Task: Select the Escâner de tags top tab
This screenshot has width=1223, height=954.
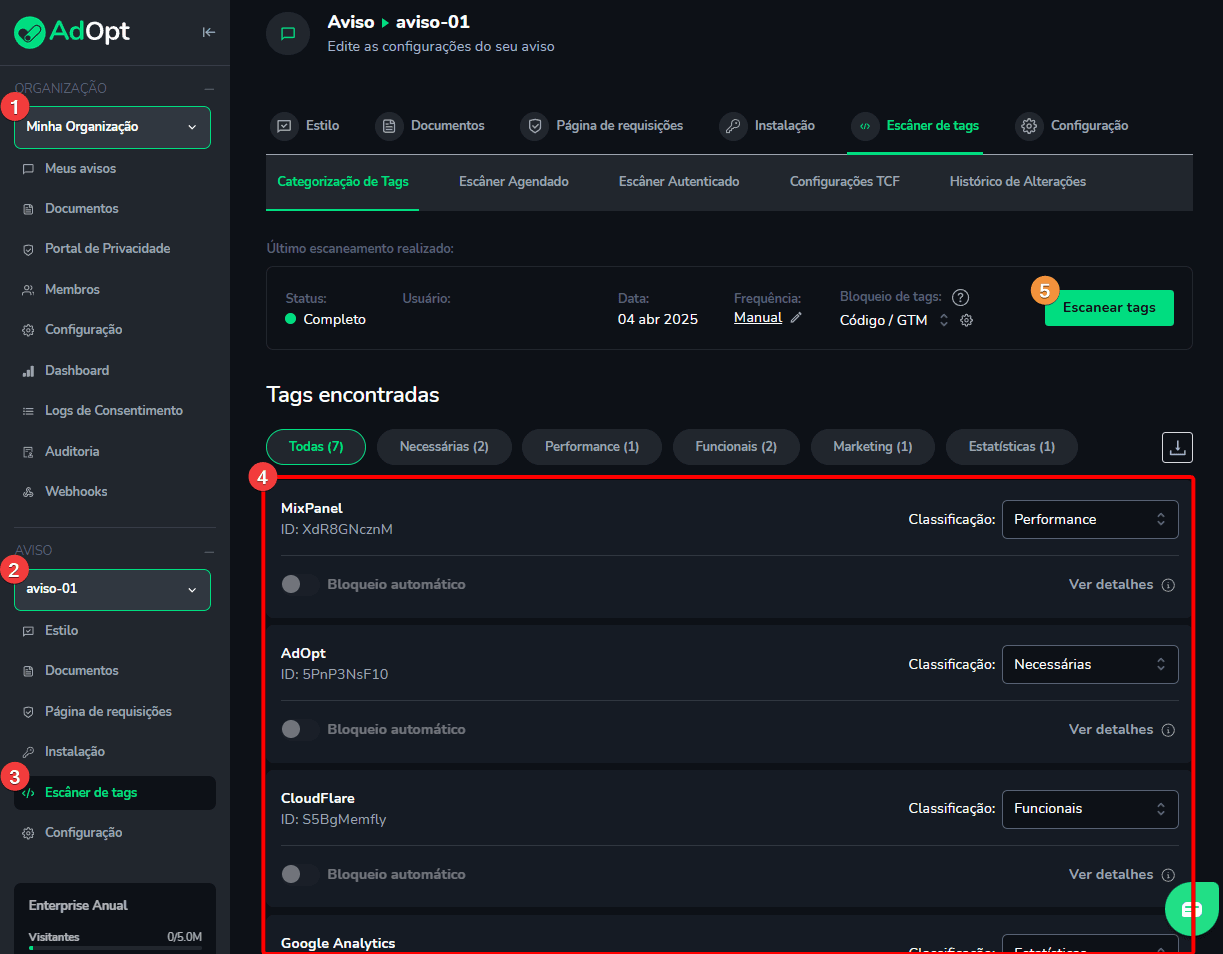Action: click(x=915, y=126)
